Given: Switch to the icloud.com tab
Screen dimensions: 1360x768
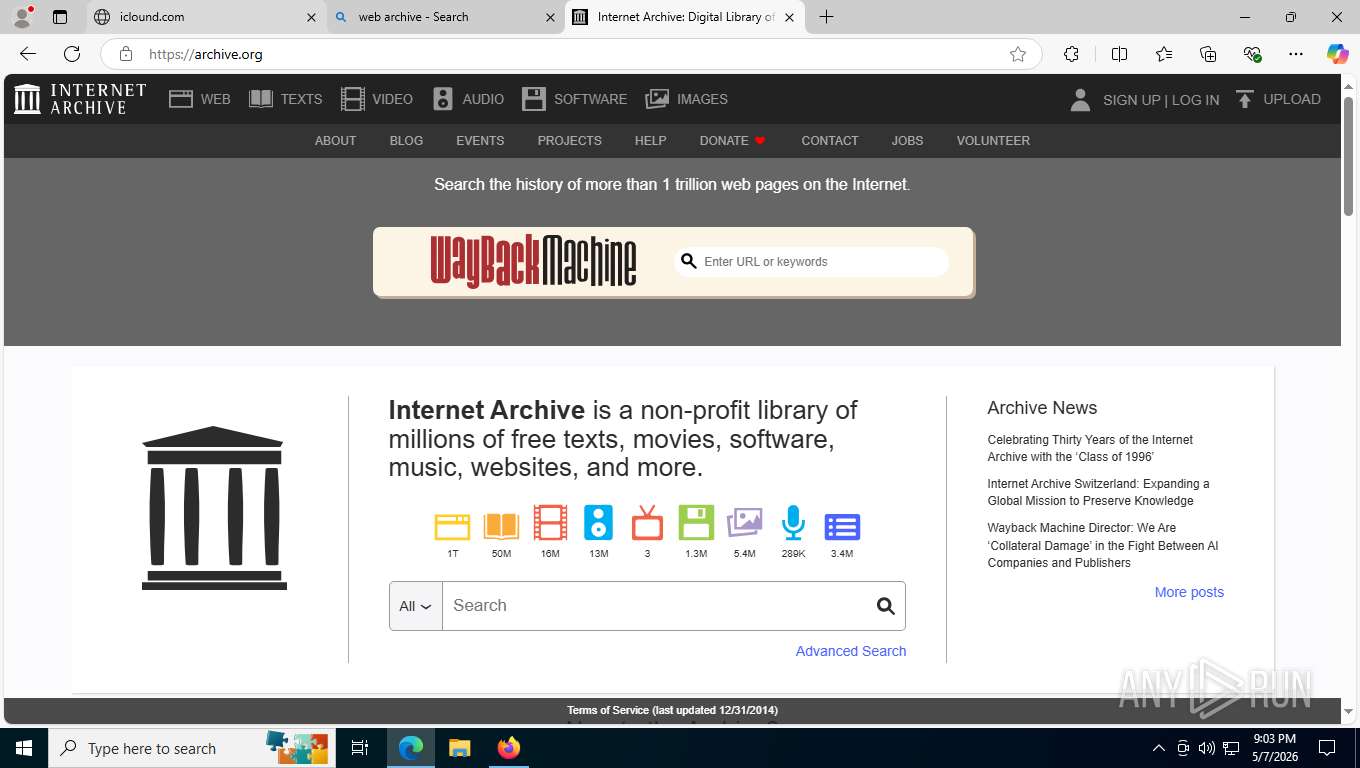Looking at the screenshot, I should click(x=205, y=17).
